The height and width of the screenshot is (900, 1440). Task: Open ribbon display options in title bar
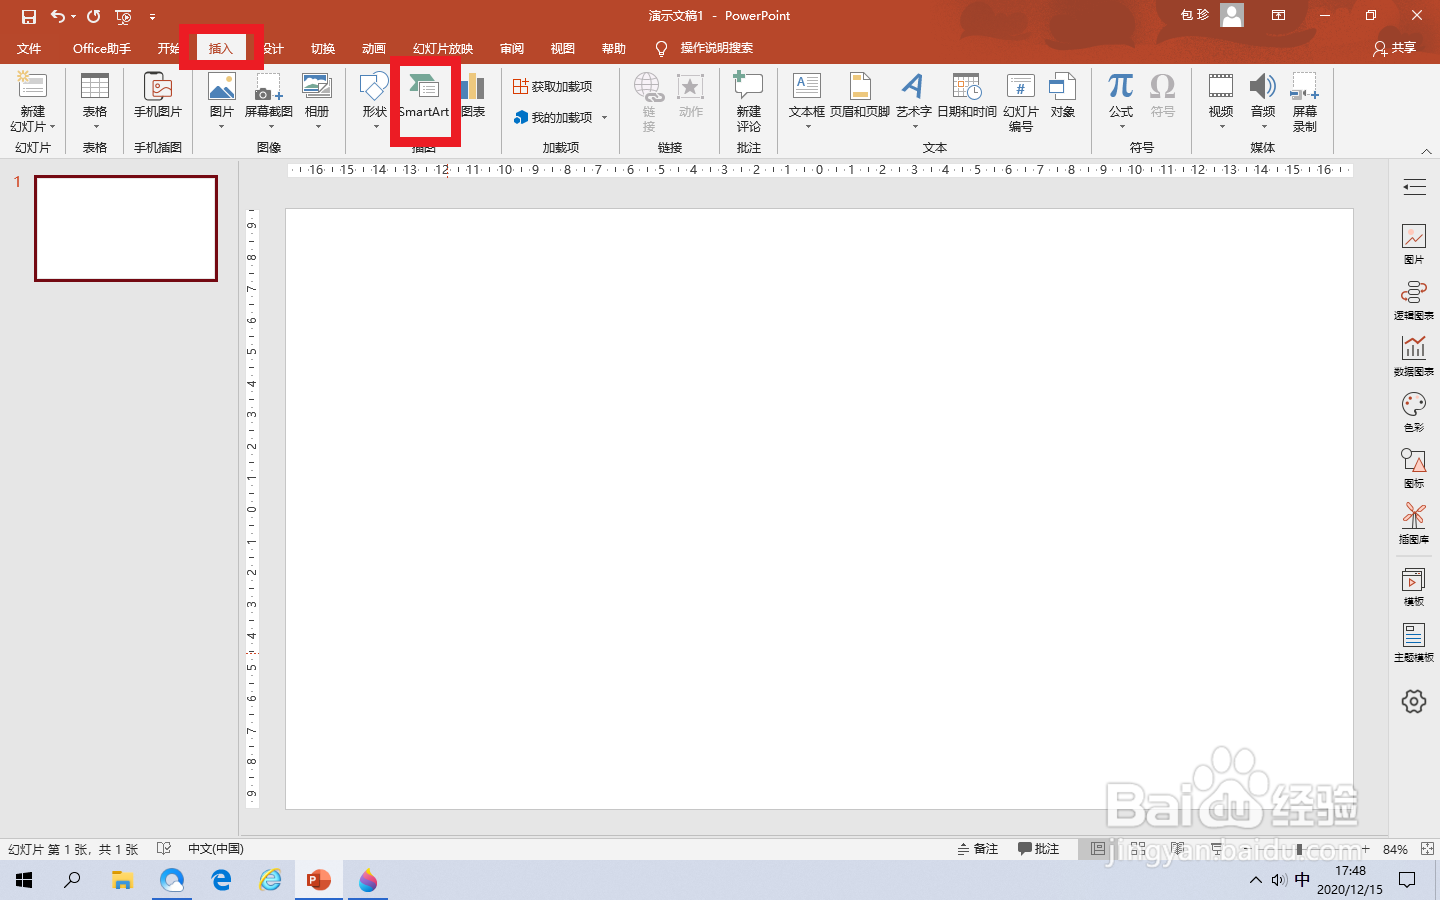1278,16
